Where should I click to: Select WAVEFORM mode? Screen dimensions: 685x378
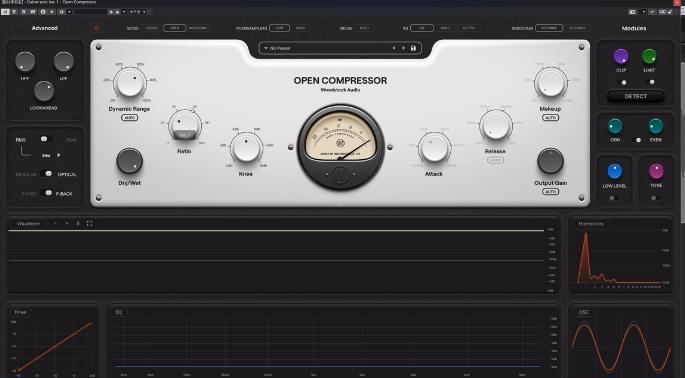[198, 28]
